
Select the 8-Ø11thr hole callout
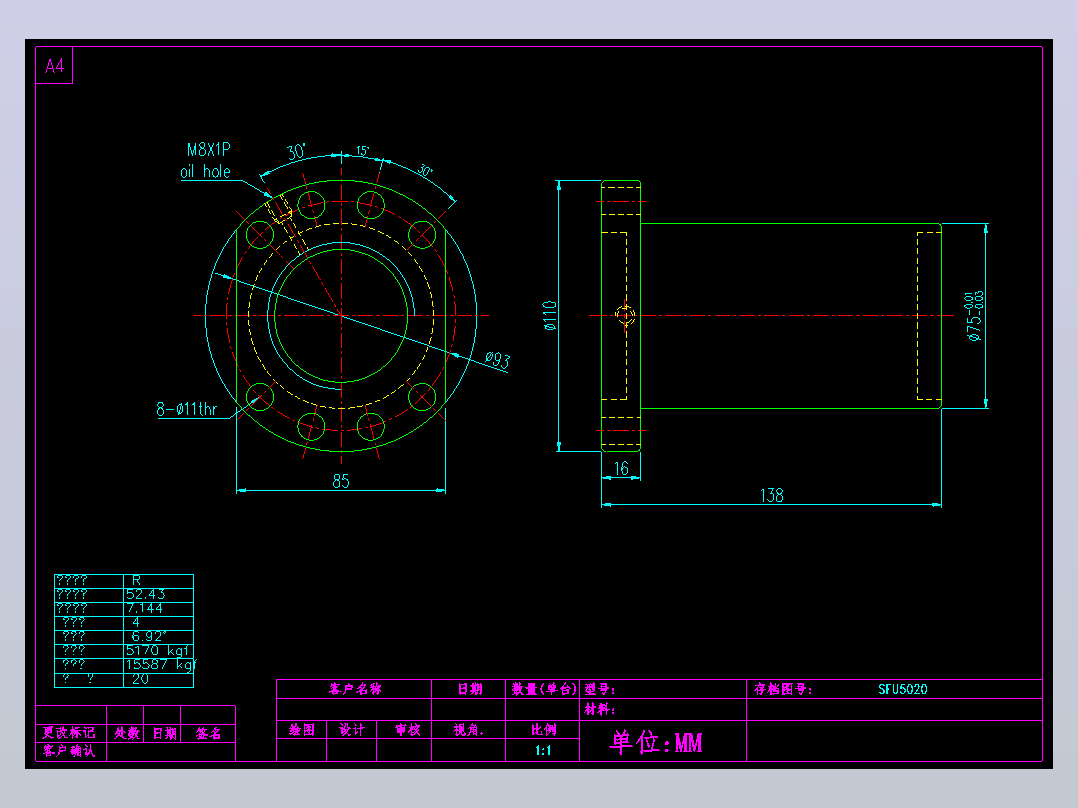[x=186, y=409]
